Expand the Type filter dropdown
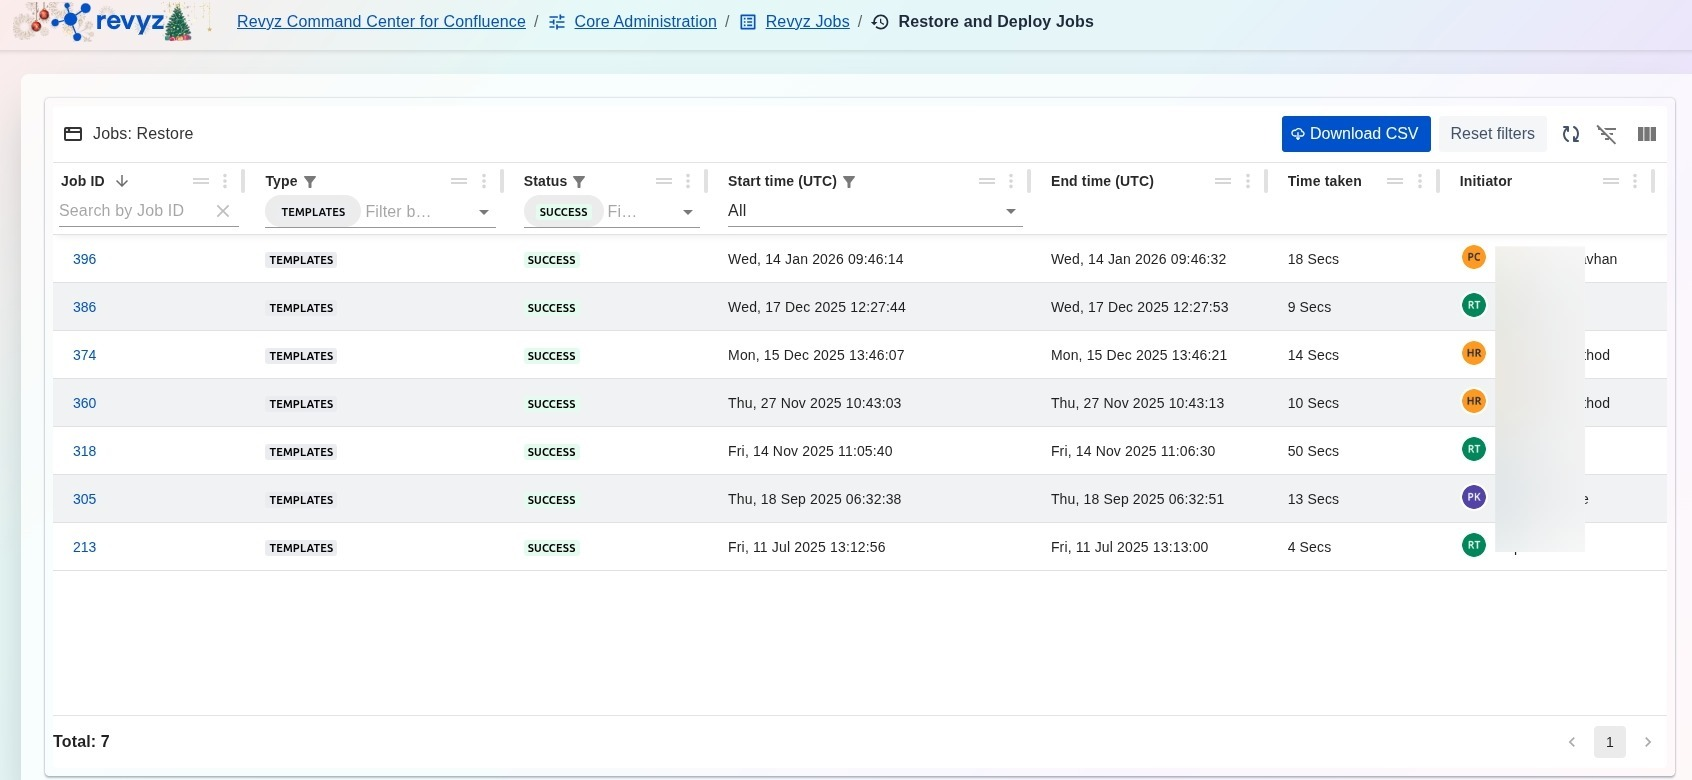1692x780 pixels. (x=484, y=212)
